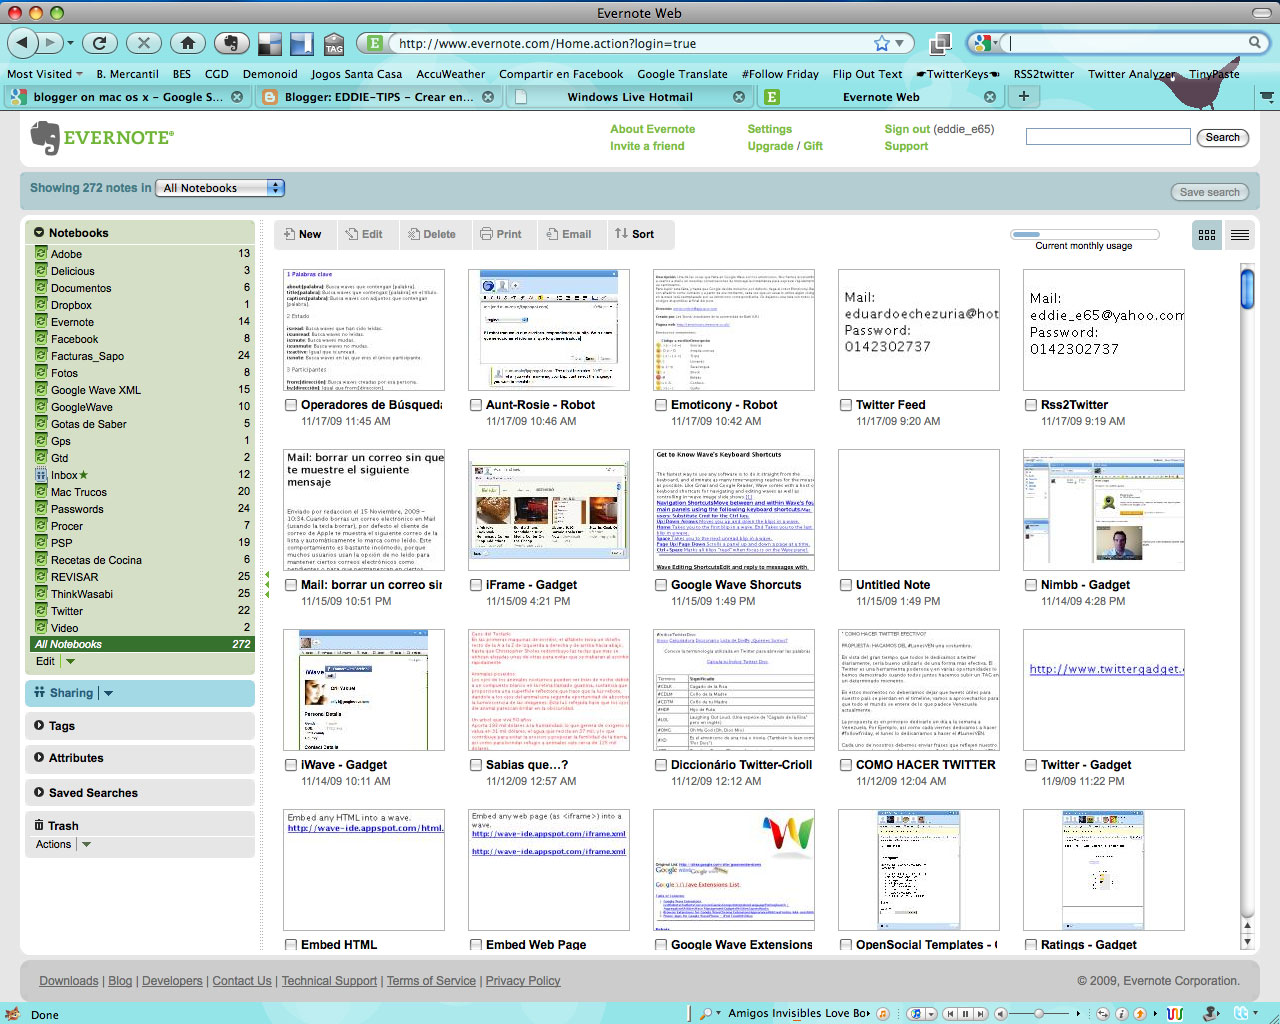Image resolution: width=1280 pixels, height=1024 pixels.
Task: Switch to list view
Action: pyautogui.click(x=1239, y=235)
